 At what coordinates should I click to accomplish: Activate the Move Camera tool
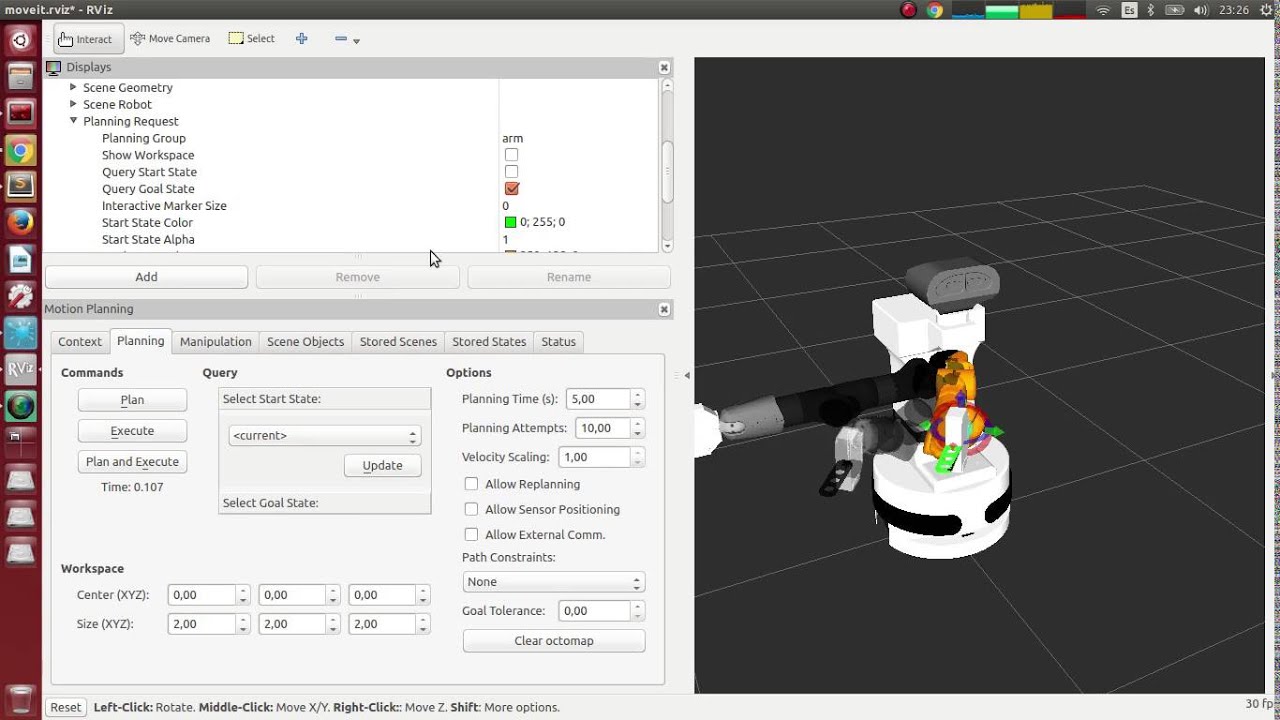[170, 39]
